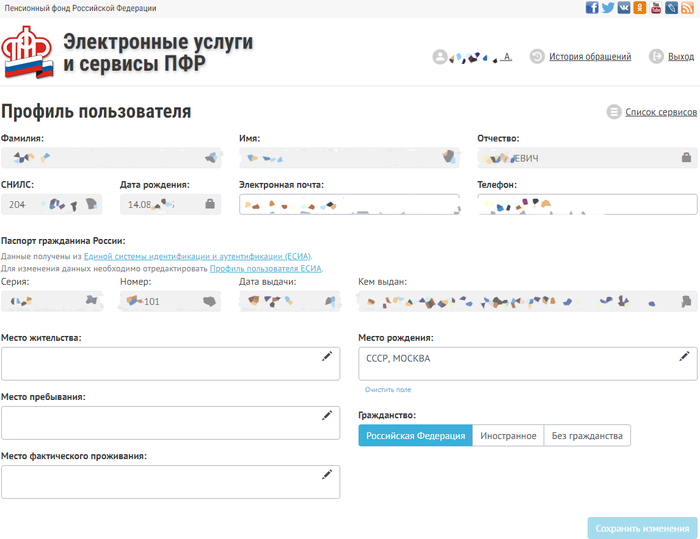
Task: Open История обращений
Action: 589,57
